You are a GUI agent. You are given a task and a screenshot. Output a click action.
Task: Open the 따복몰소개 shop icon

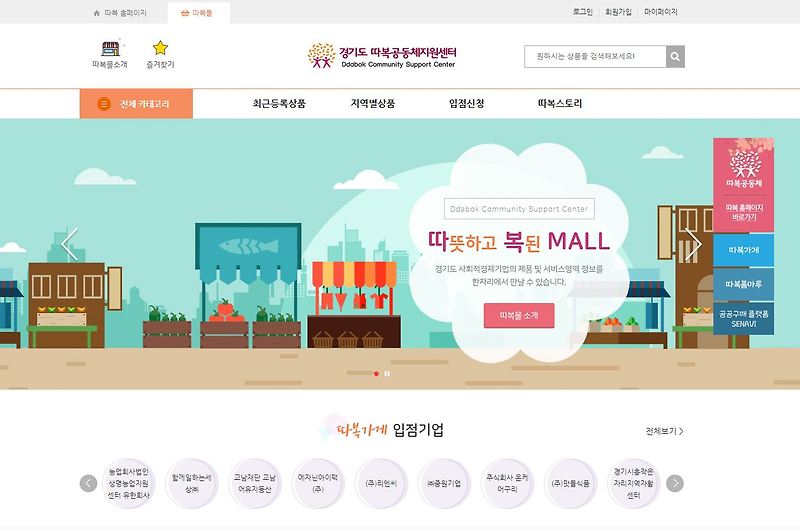coord(110,49)
